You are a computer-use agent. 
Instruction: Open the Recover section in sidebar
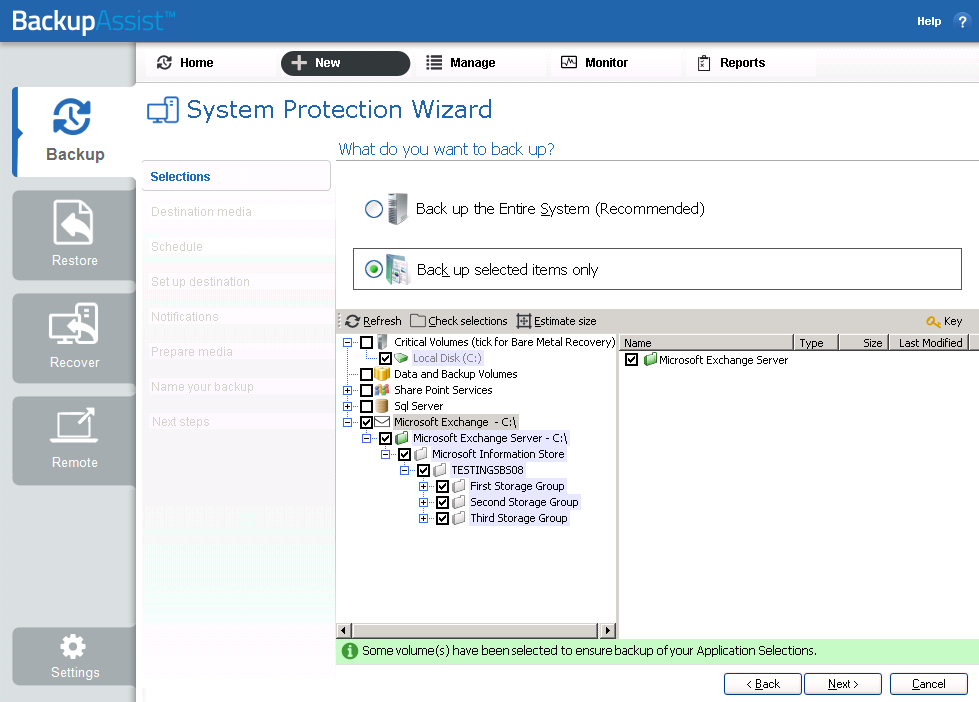74,338
